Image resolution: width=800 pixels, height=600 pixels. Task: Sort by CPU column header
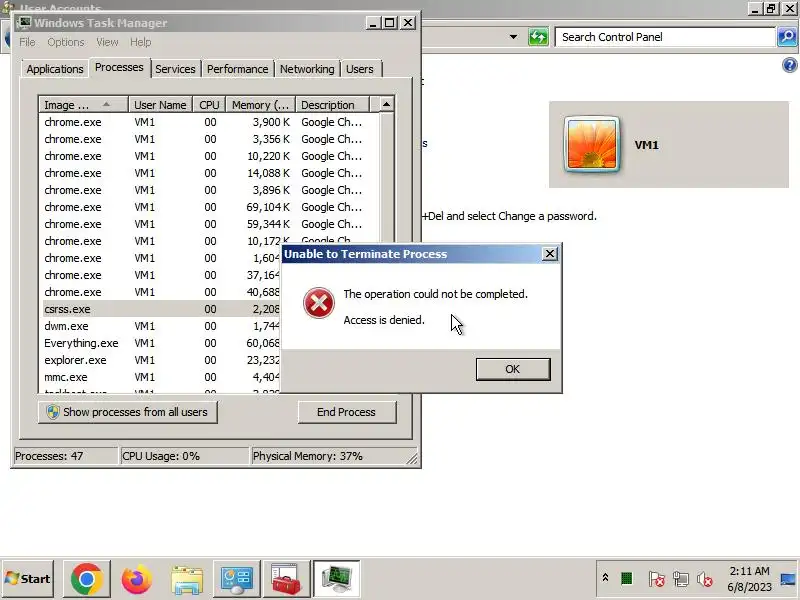209,105
